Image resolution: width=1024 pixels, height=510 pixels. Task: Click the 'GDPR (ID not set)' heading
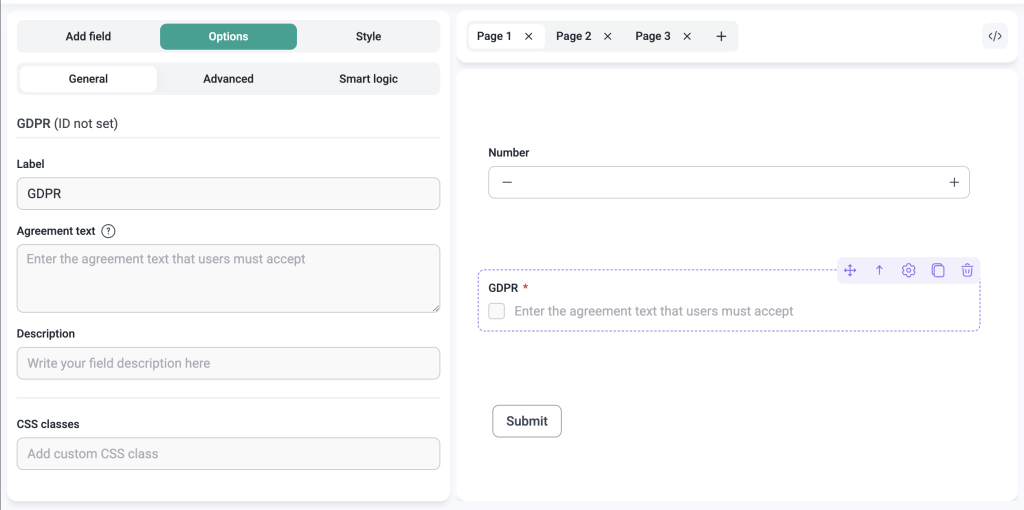(67, 124)
